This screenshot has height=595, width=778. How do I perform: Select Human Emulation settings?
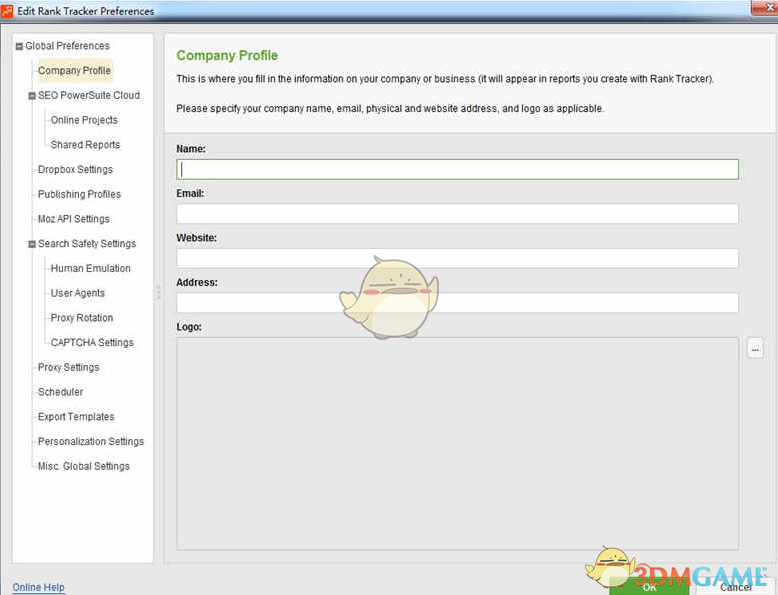(90, 268)
